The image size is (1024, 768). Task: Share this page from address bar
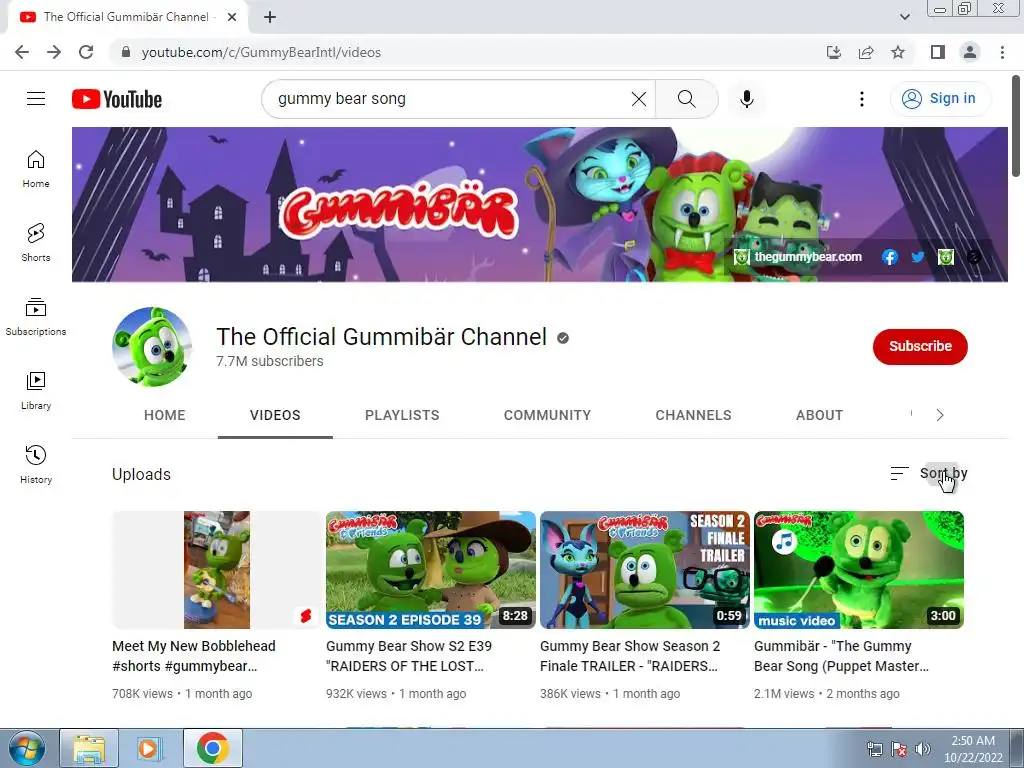(x=866, y=52)
